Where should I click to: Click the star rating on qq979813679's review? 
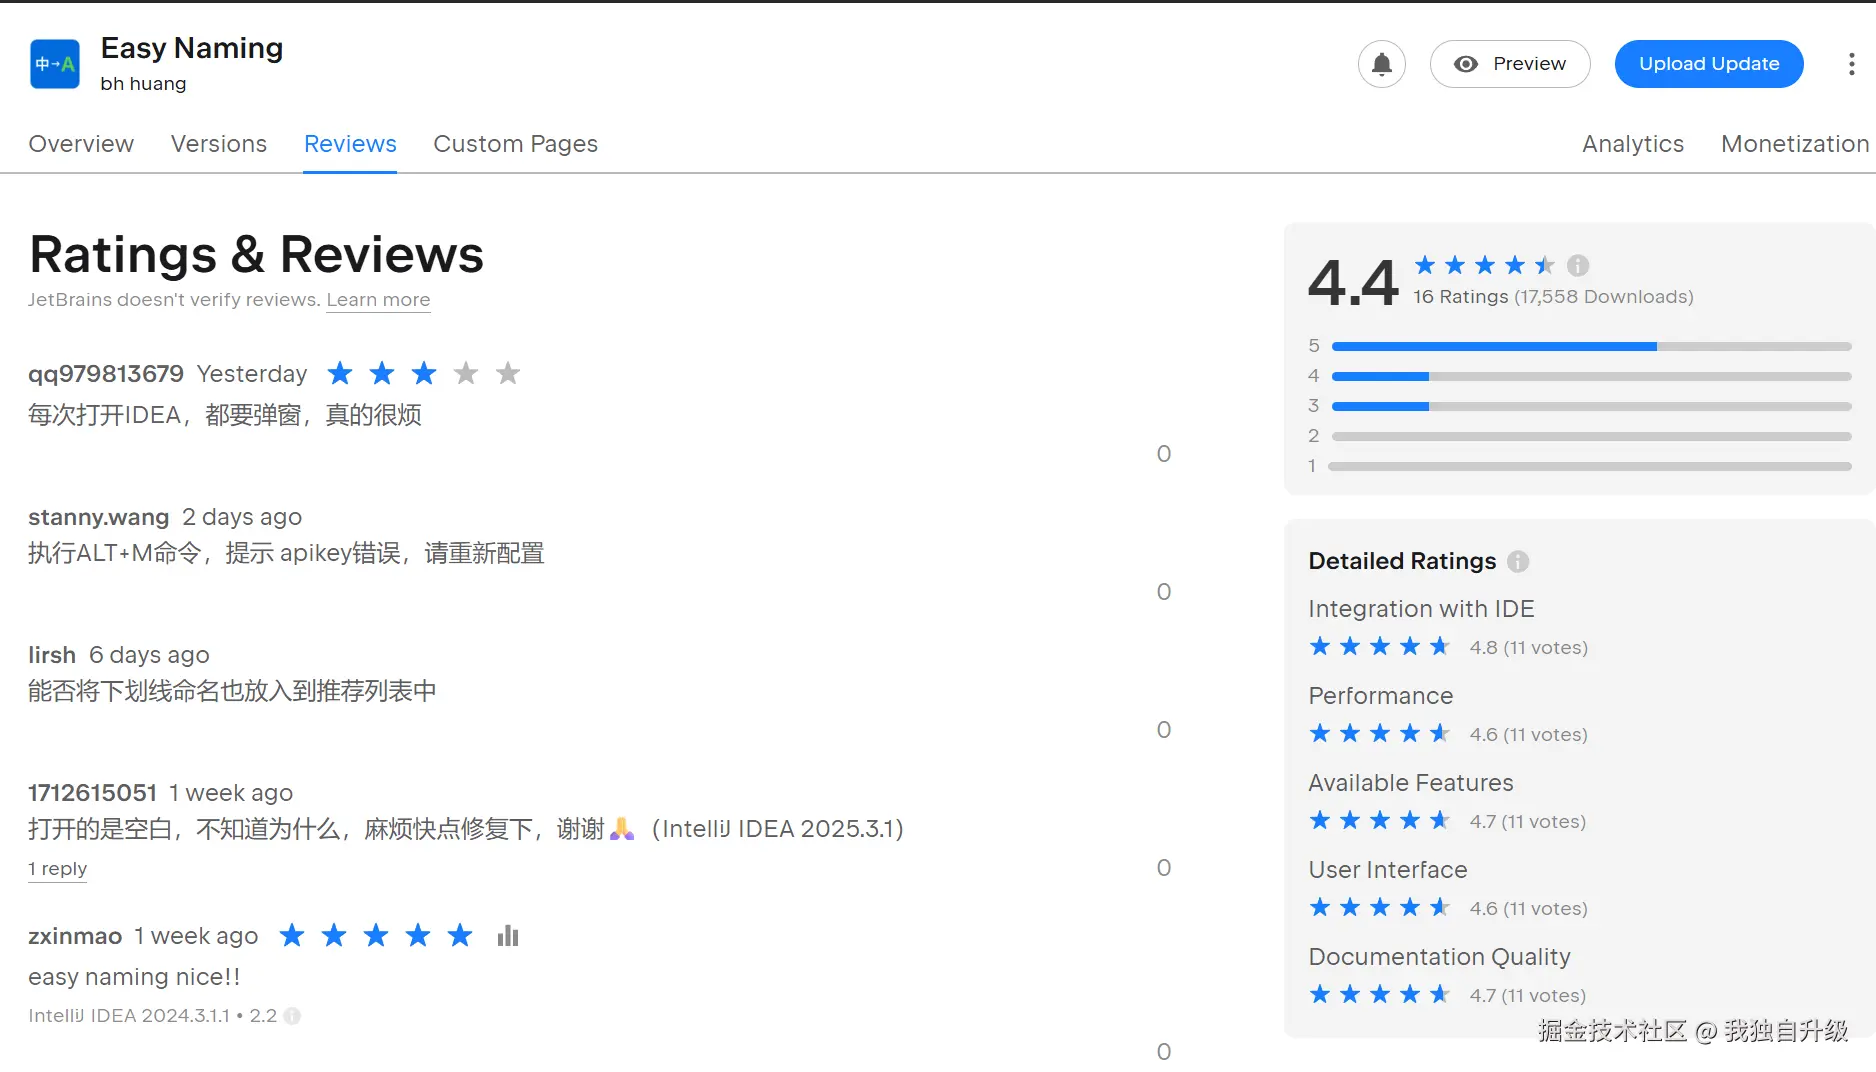[x=424, y=374]
